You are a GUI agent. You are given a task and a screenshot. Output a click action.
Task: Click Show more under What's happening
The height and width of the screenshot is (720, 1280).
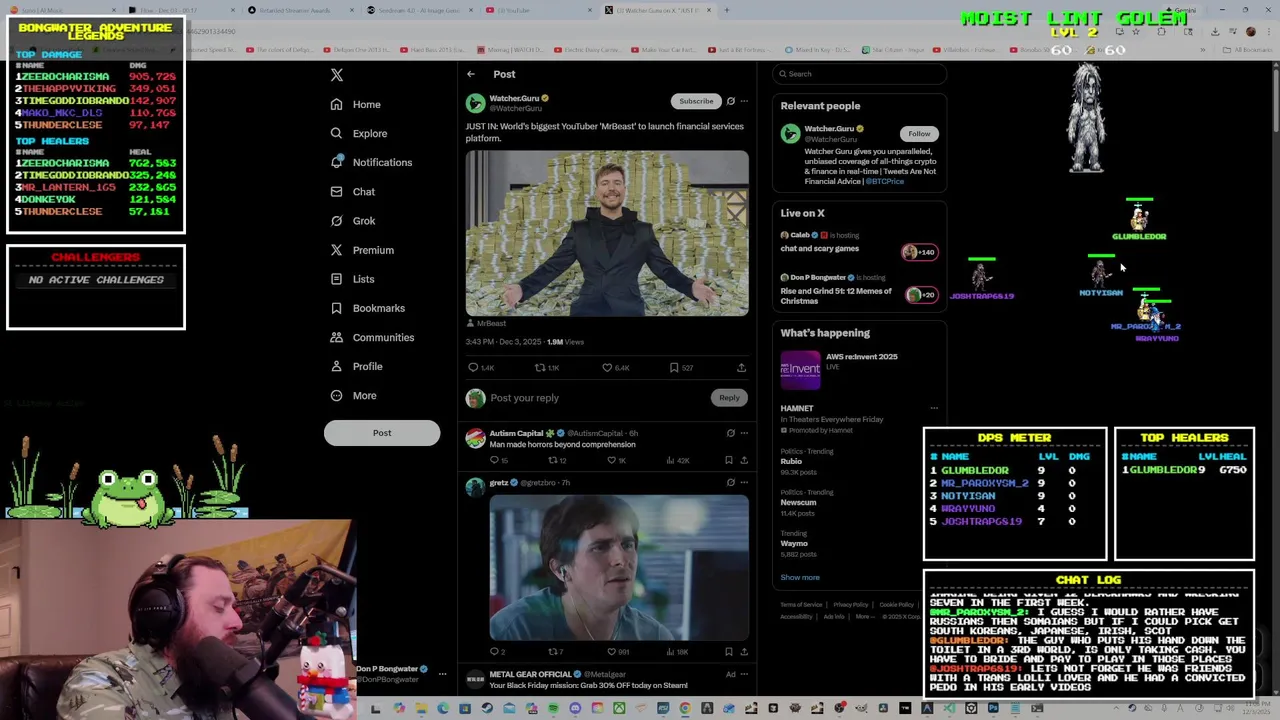pyautogui.click(x=800, y=577)
